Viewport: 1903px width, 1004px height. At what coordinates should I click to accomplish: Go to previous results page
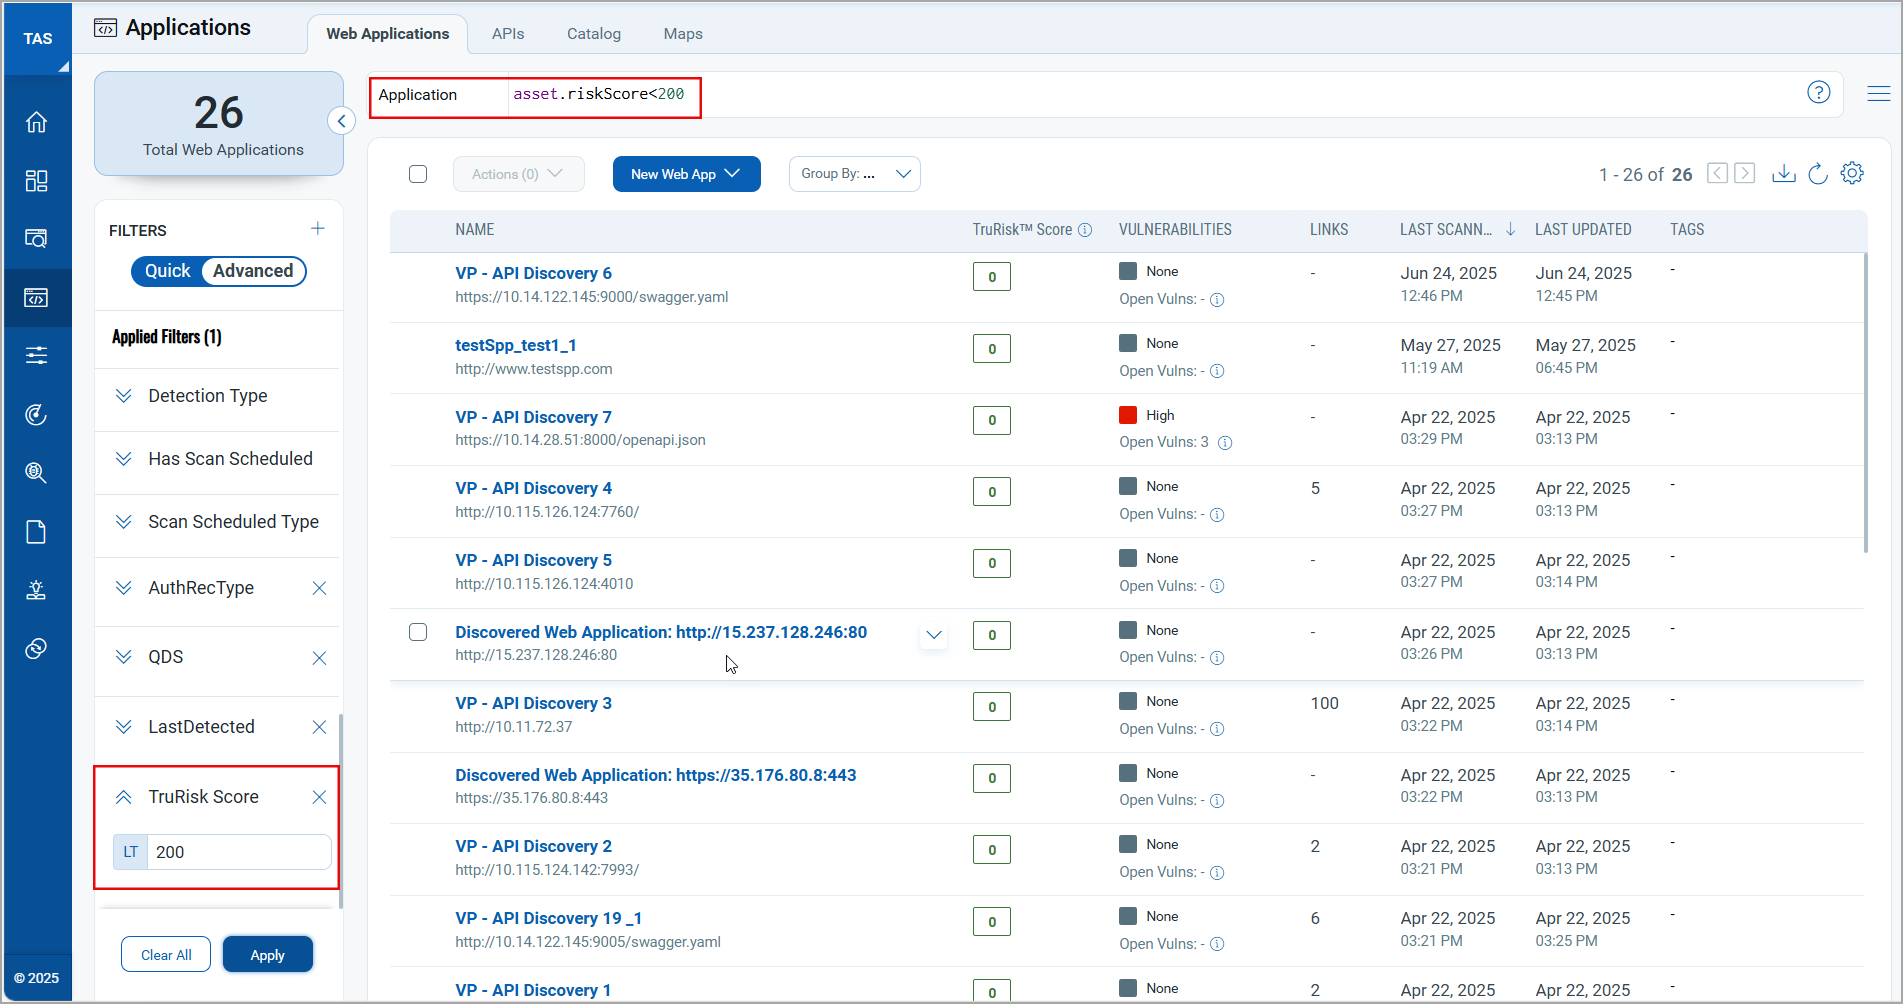1717,173
